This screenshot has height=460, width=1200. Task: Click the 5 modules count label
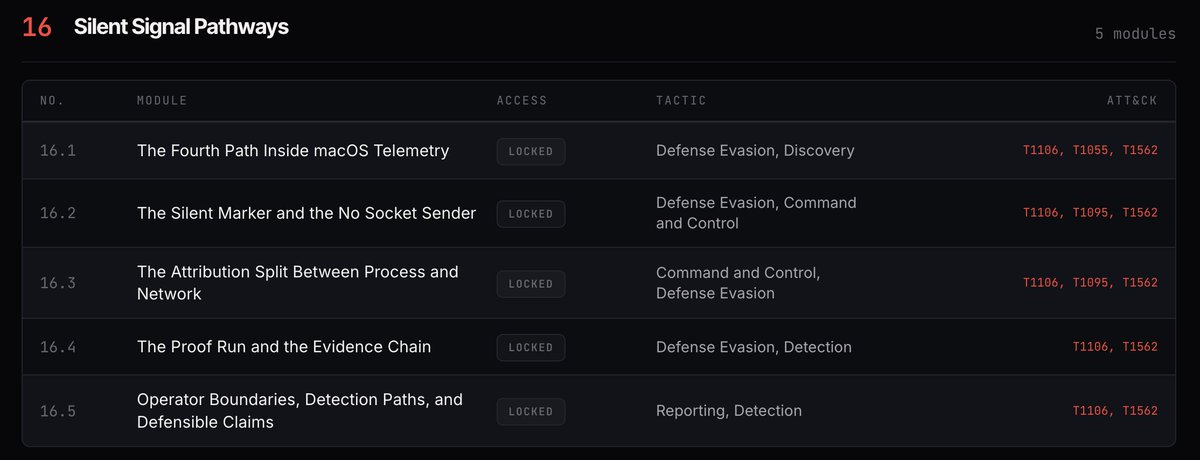[1135, 34]
